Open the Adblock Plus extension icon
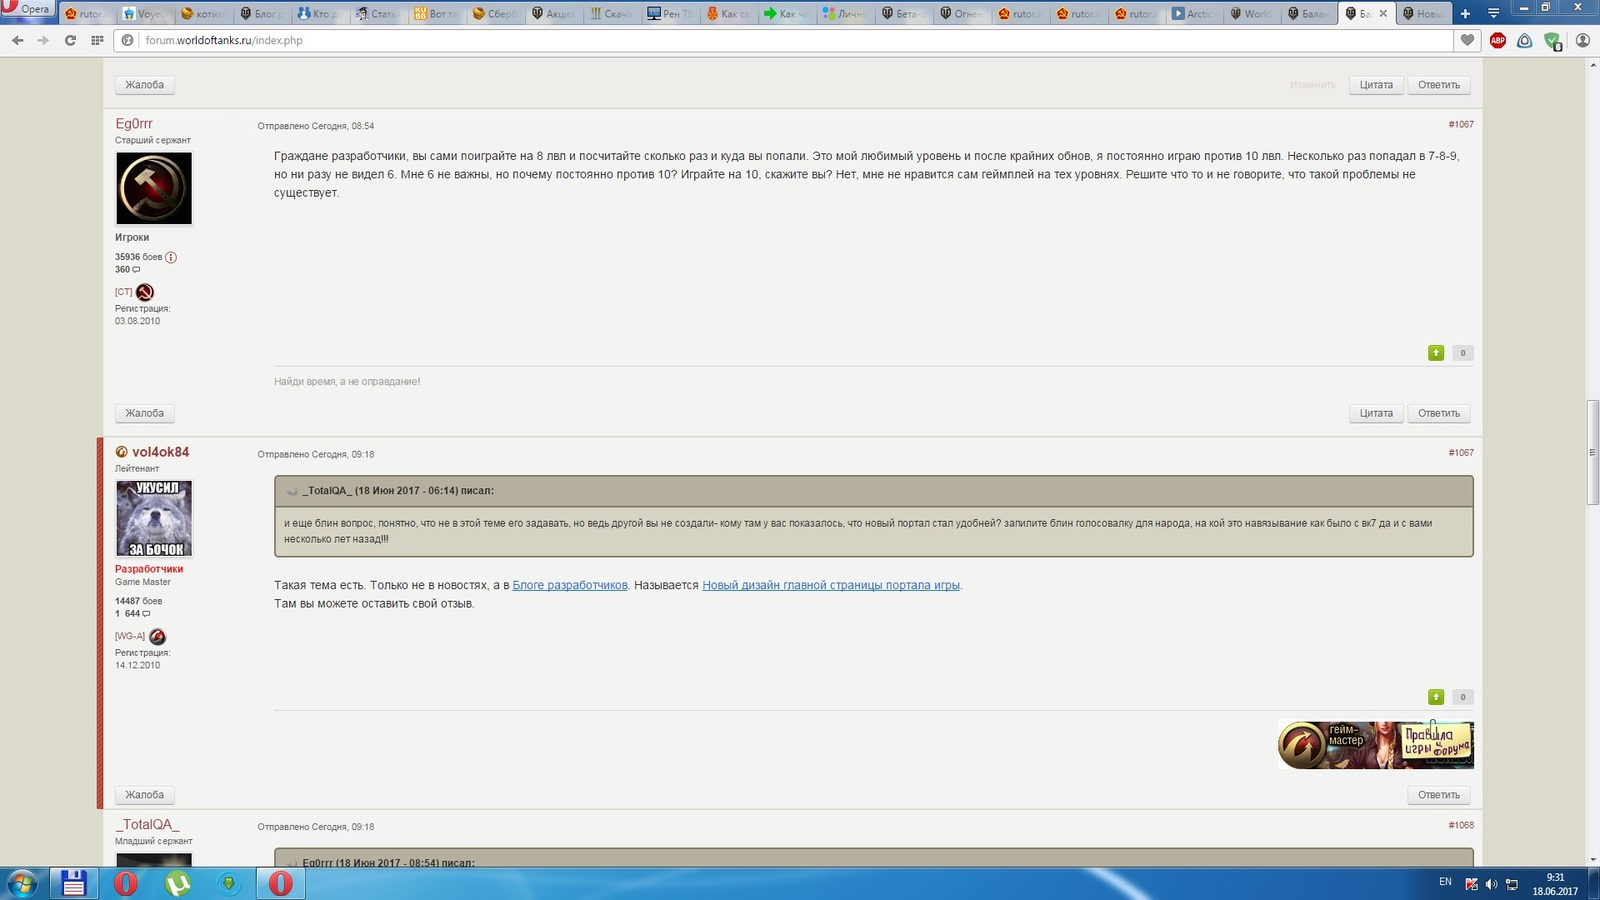Image resolution: width=1600 pixels, height=900 pixels. (1497, 40)
